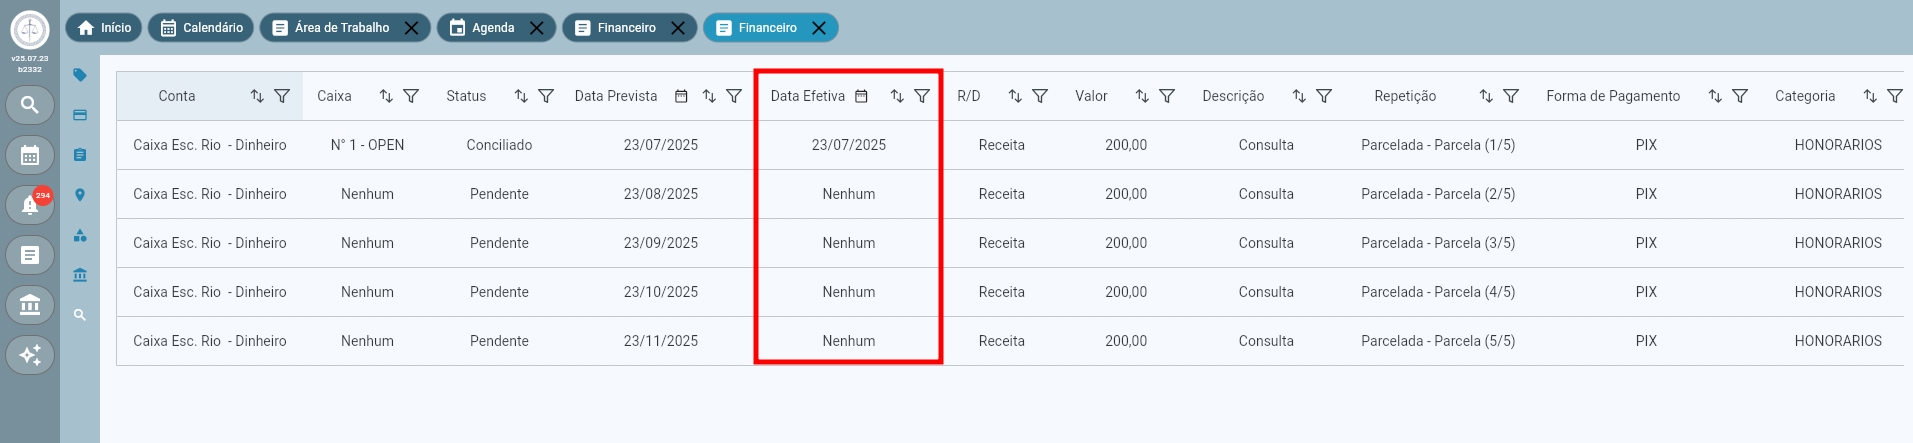The image size is (1913, 443).
Task: Go to Início home button
Action: (x=104, y=28)
